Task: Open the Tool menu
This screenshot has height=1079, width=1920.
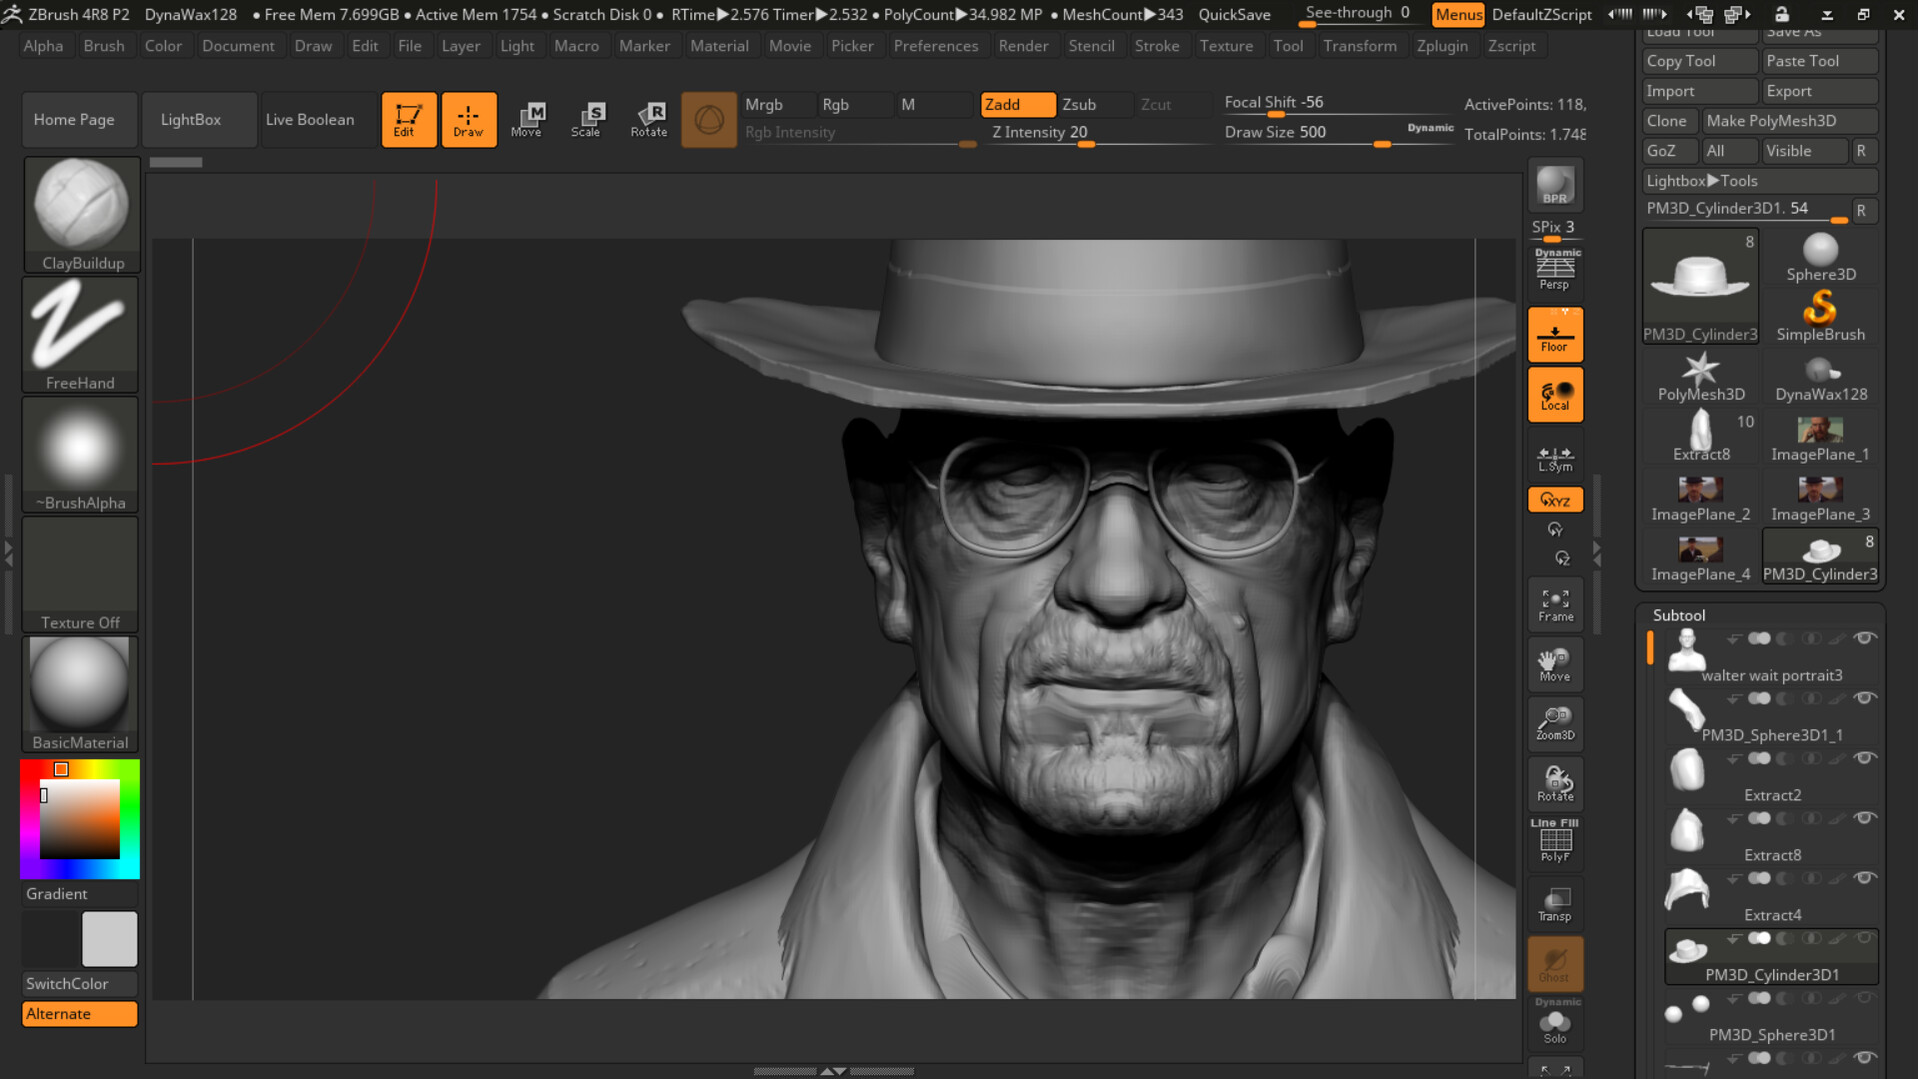Action: pos(1289,45)
